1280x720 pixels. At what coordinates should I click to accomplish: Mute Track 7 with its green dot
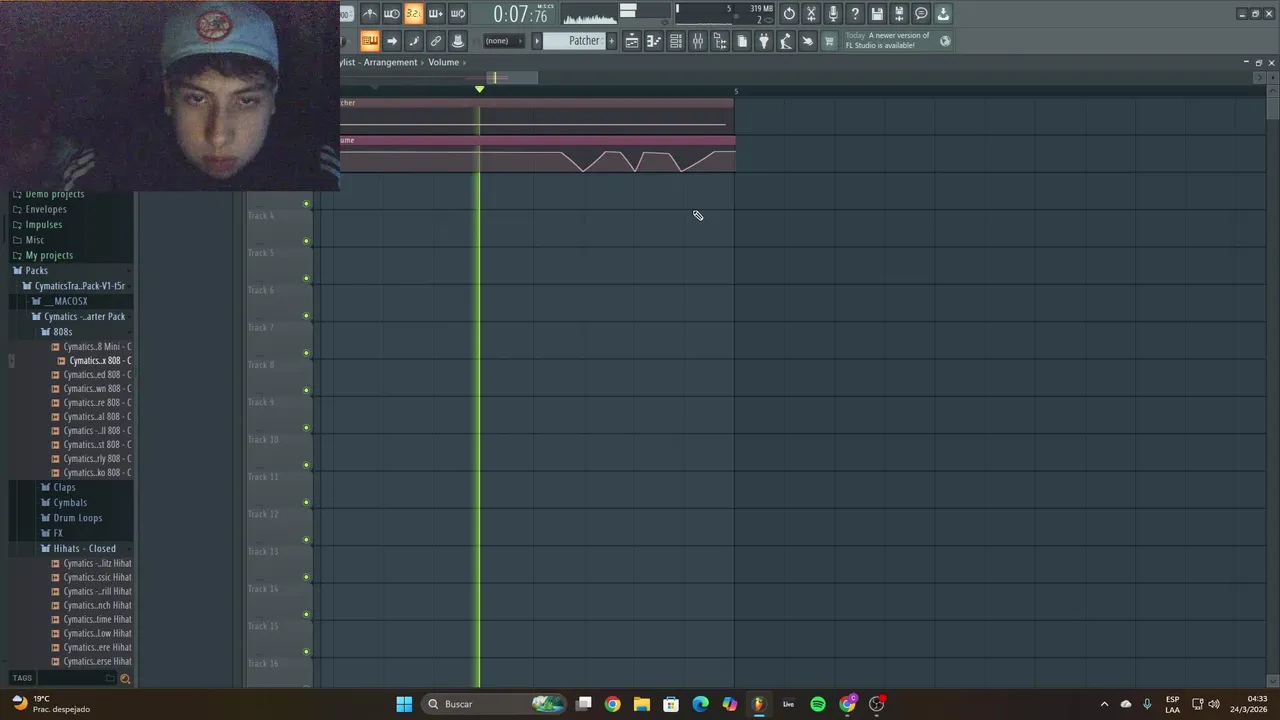pos(307,316)
